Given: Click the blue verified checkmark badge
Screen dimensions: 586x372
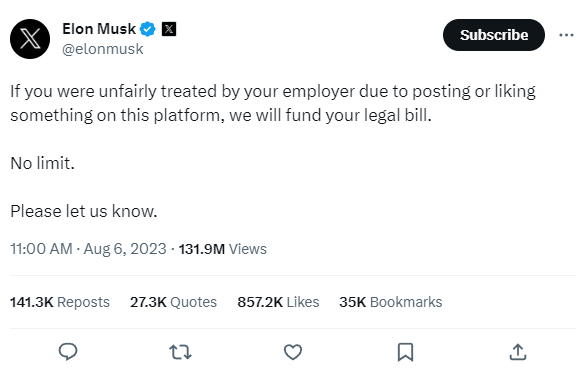Looking at the screenshot, I should (148, 29).
